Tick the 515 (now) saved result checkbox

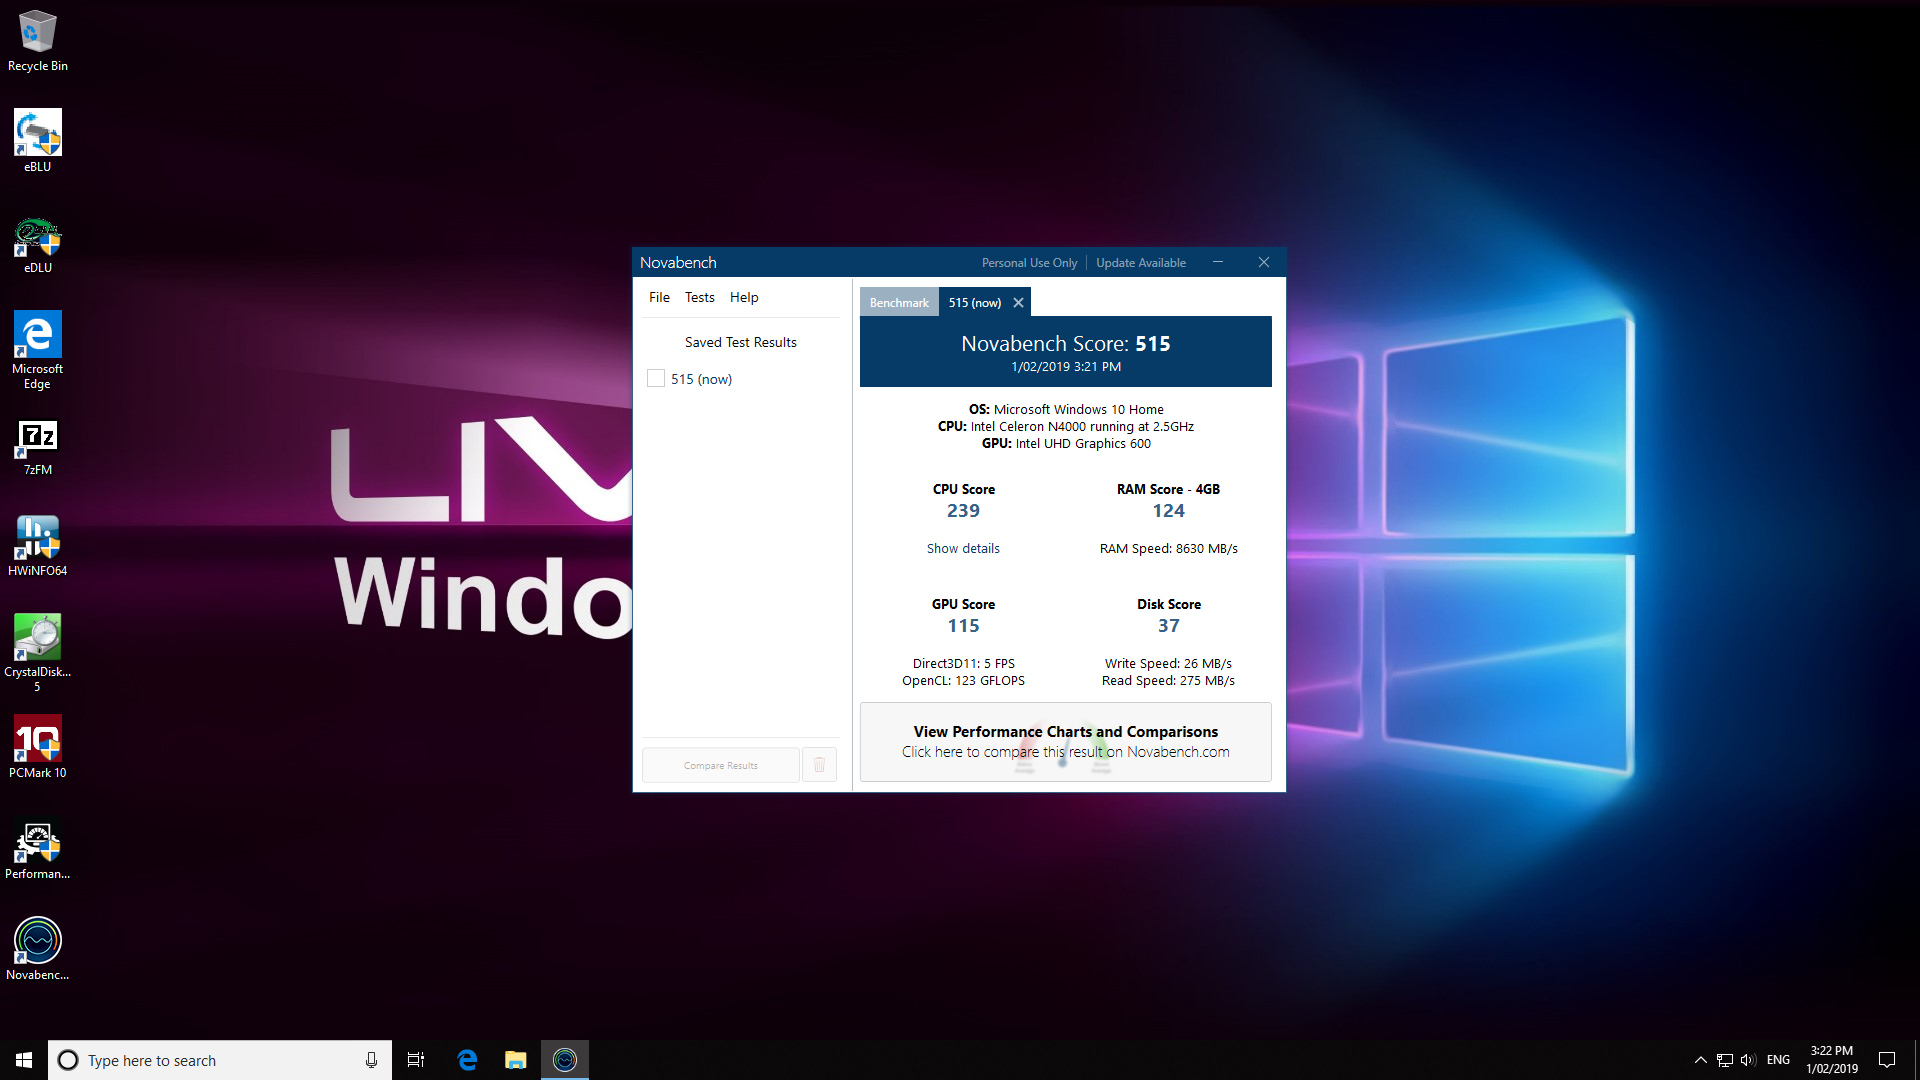(x=656, y=379)
